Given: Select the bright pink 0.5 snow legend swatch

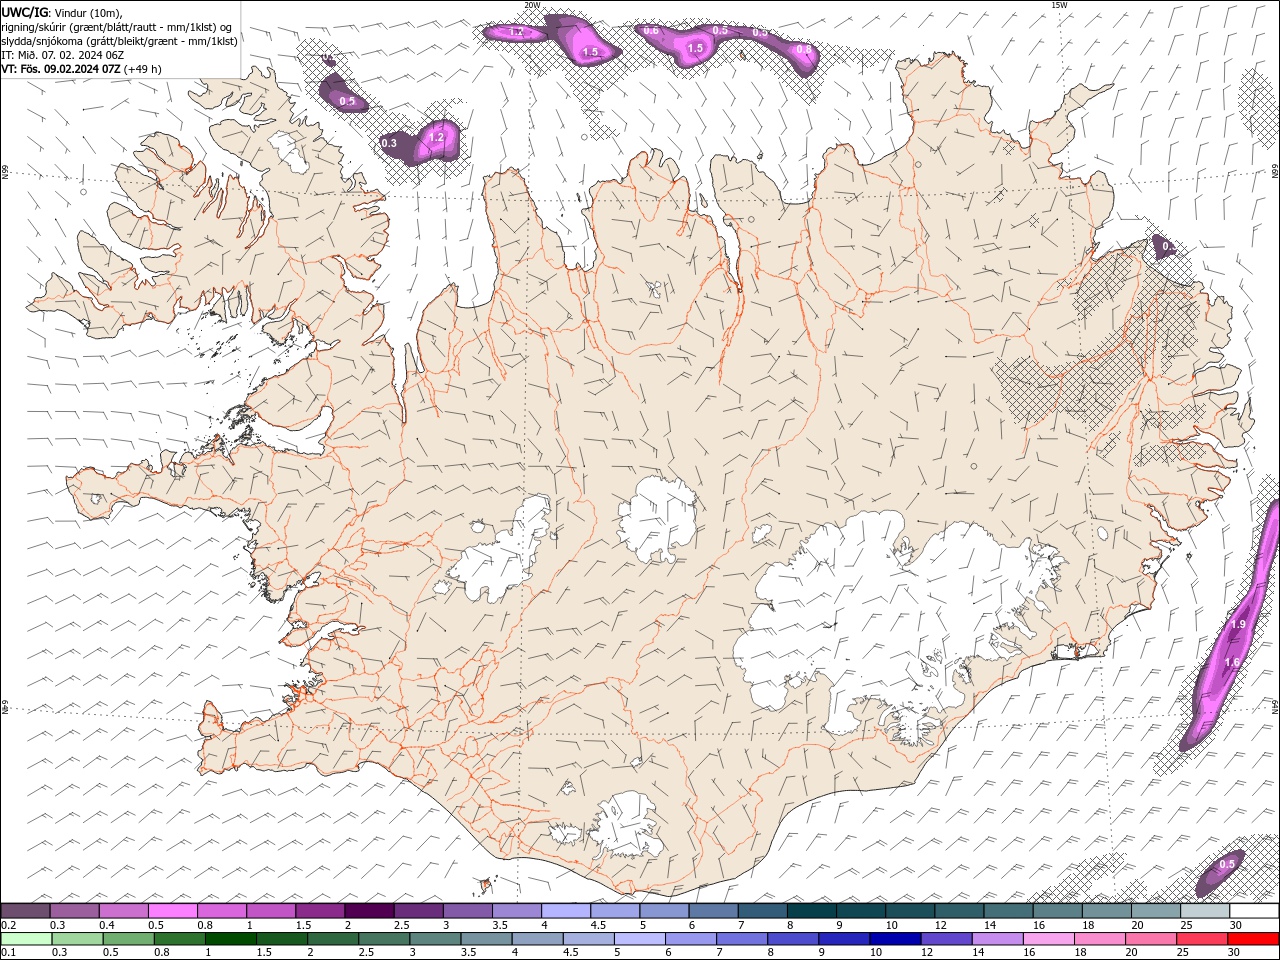Looking at the screenshot, I should pyautogui.click(x=173, y=911).
